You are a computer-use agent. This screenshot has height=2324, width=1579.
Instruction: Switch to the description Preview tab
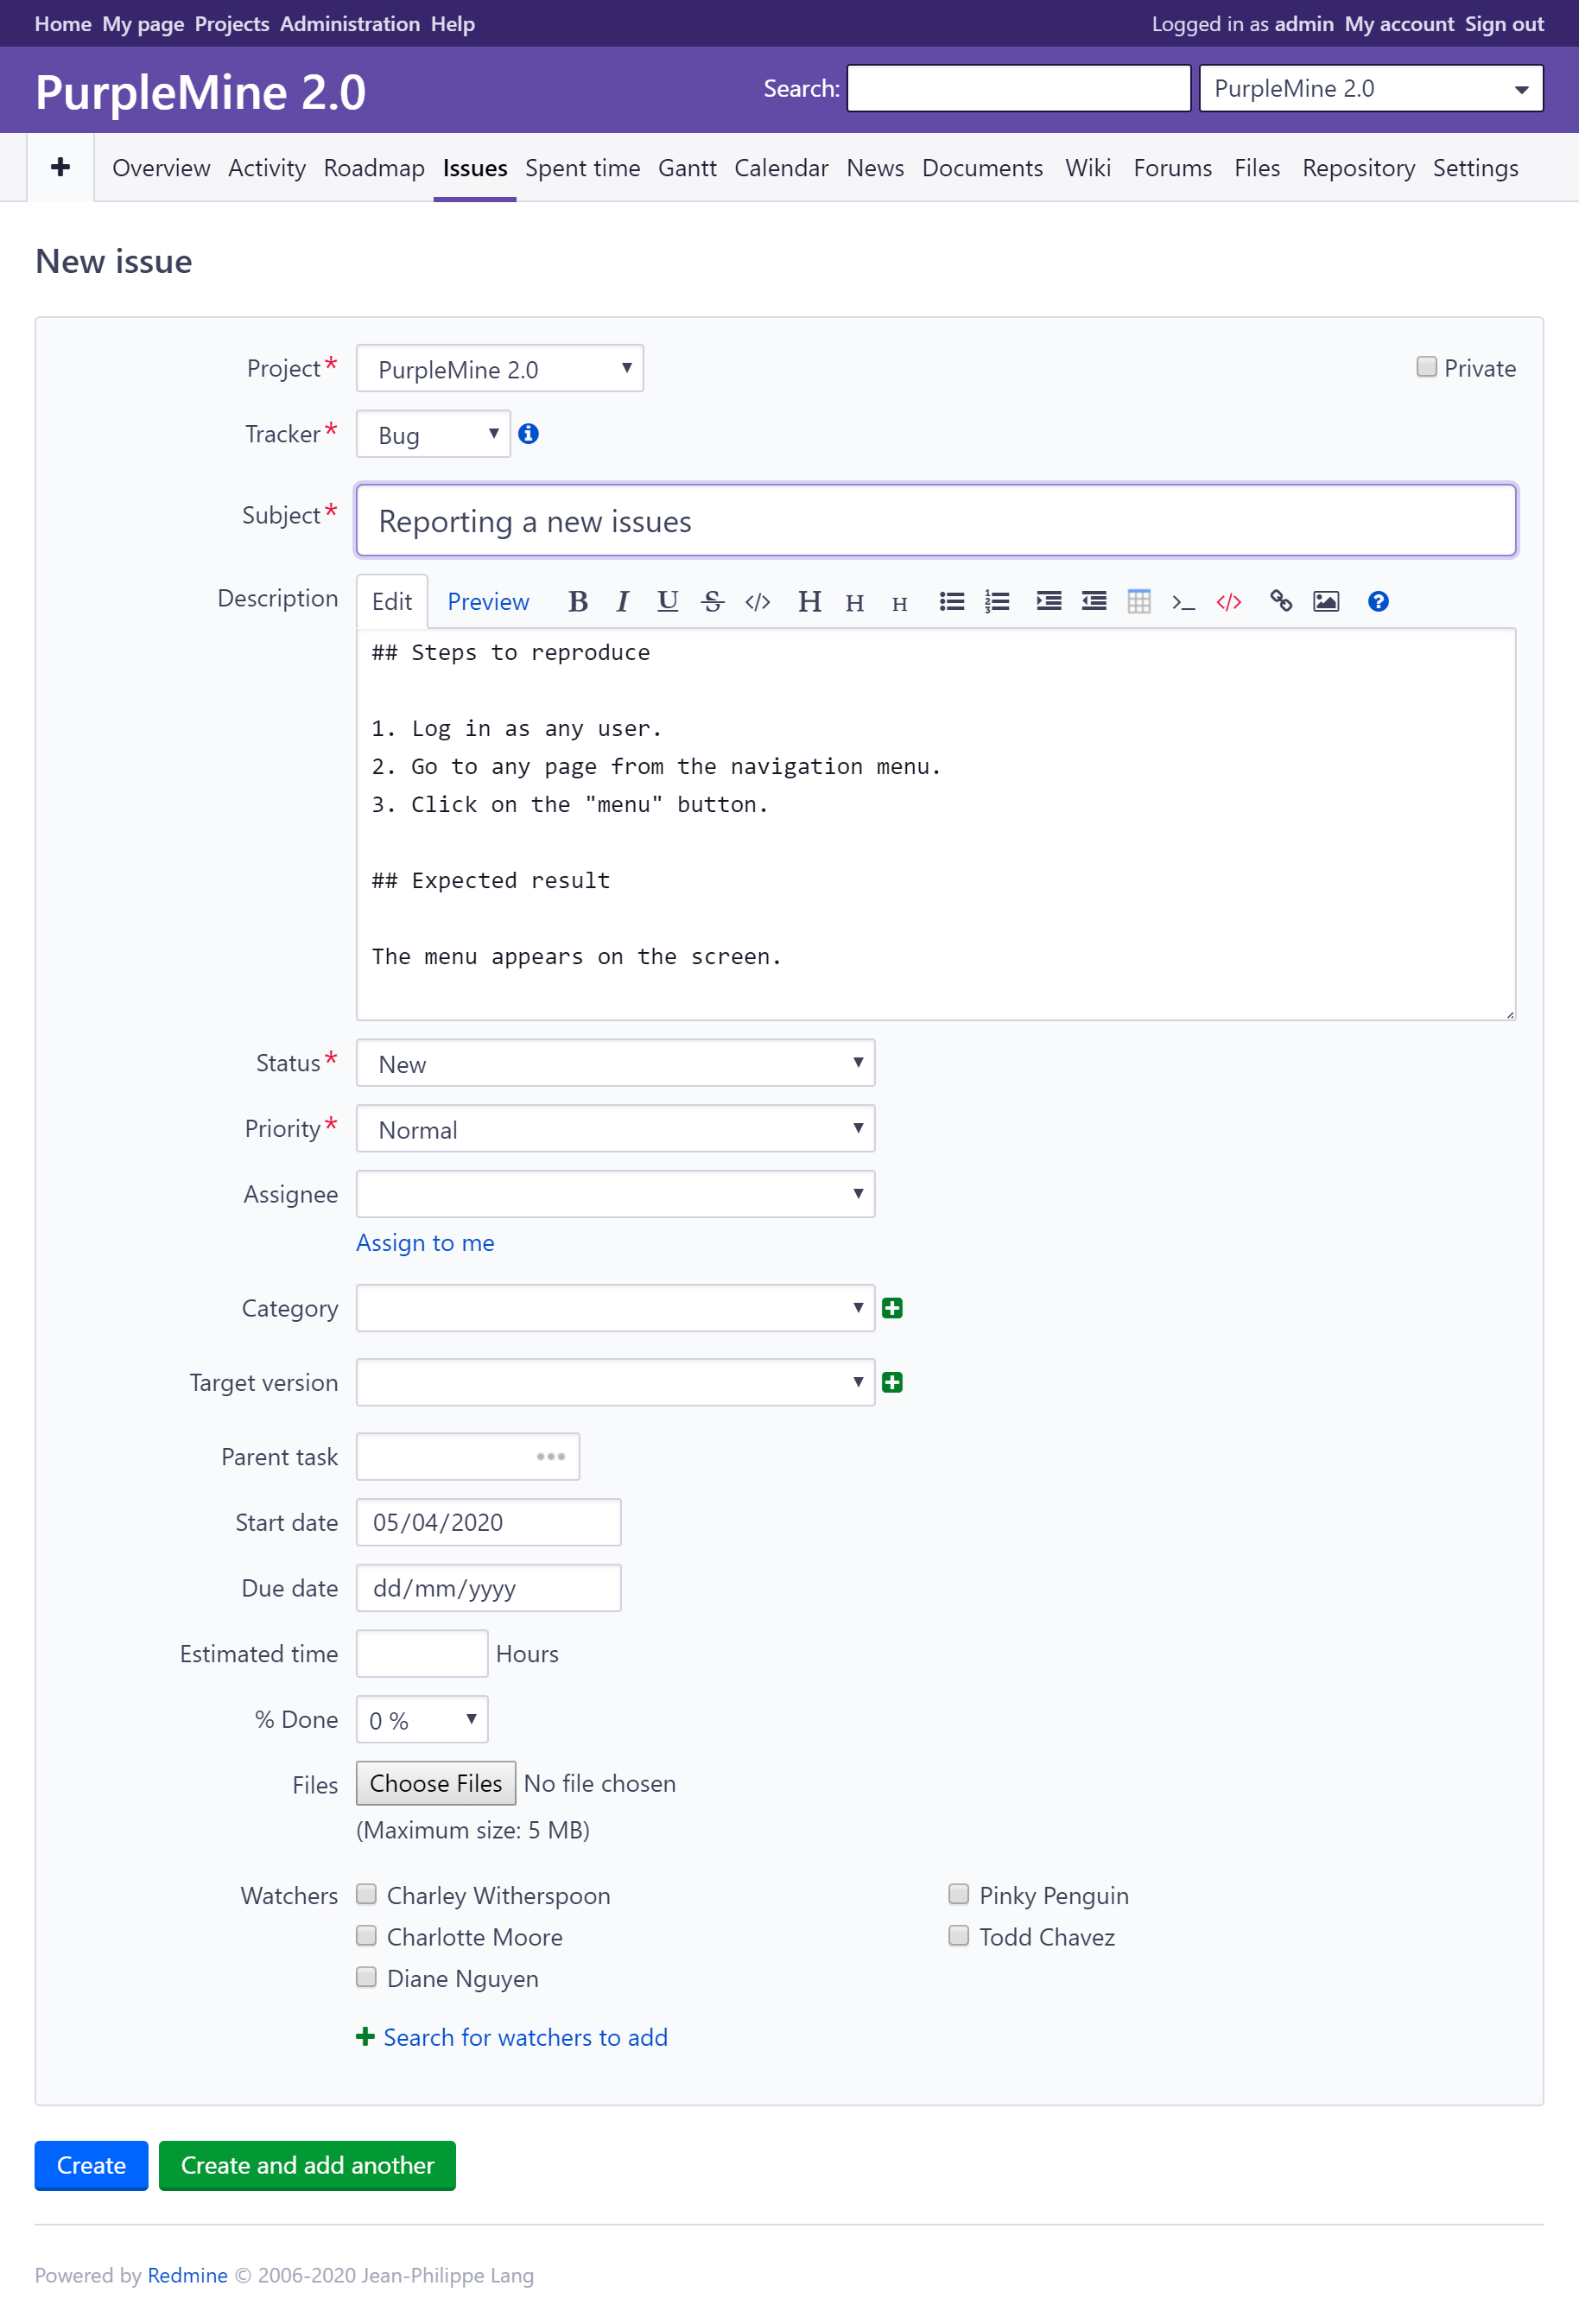tap(488, 601)
